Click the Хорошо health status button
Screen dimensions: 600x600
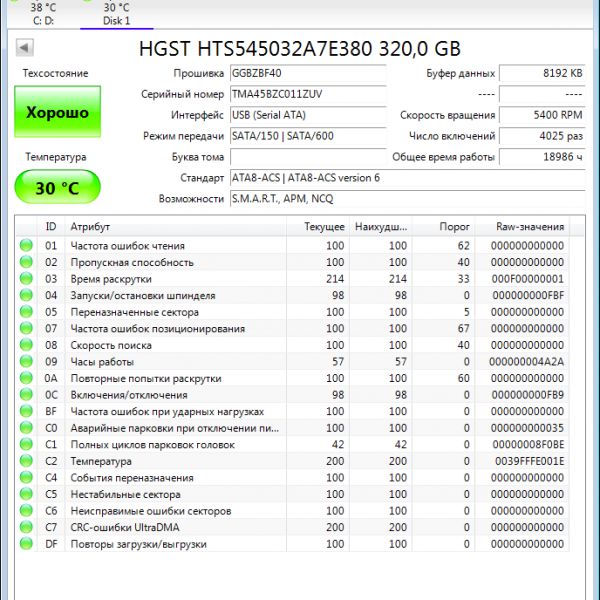click(x=57, y=112)
